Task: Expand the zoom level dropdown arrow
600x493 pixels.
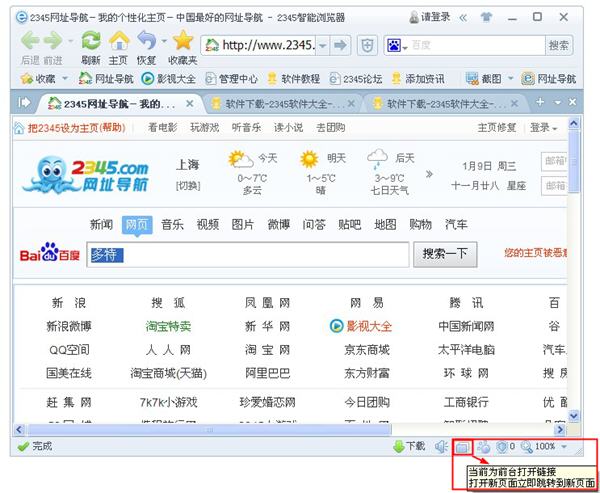Action: (564, 446)
